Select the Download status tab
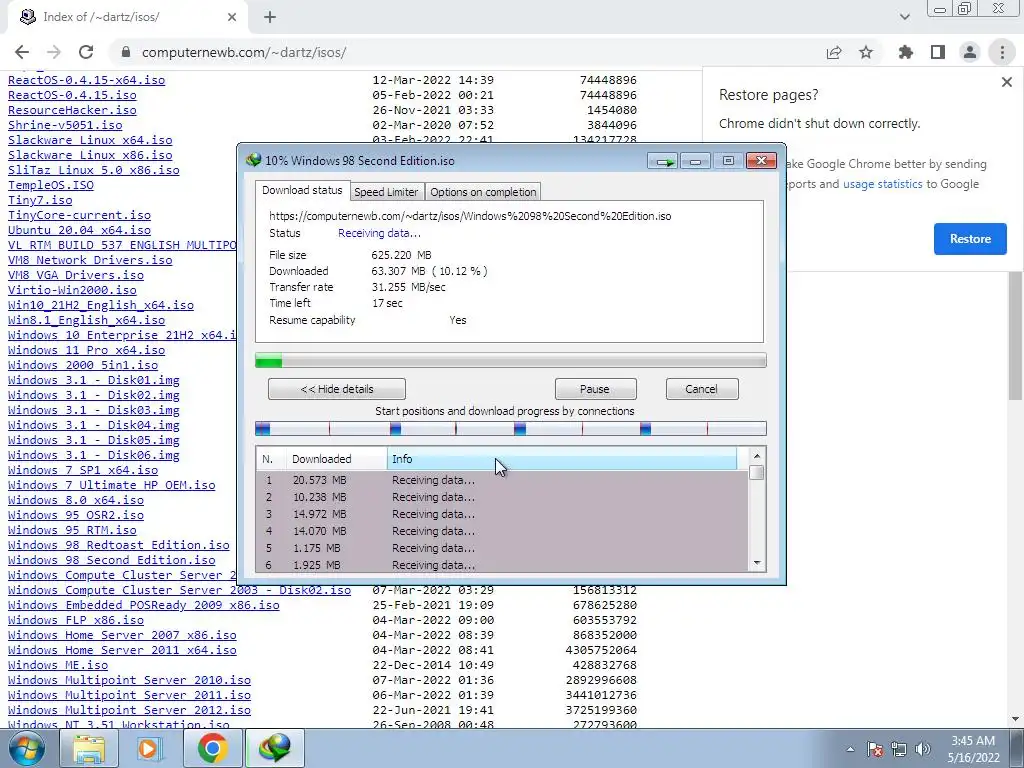The height and width of the screenshot is (768, 1024). [x=302, y=190]
